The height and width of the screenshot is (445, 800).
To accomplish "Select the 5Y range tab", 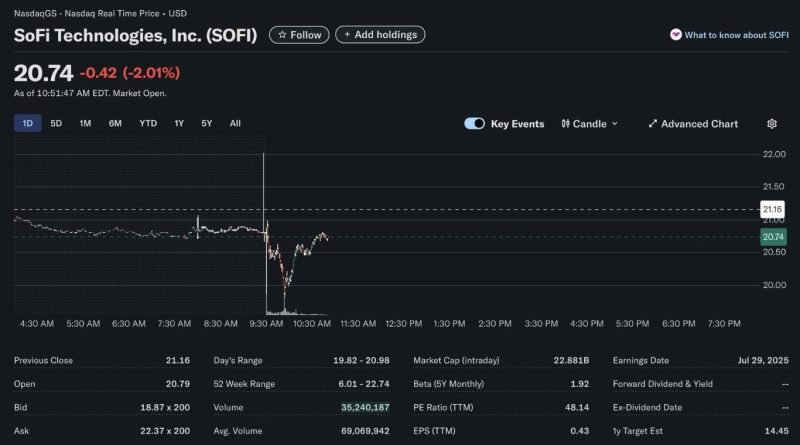I will pyautogui.click(x=207, y=123).
